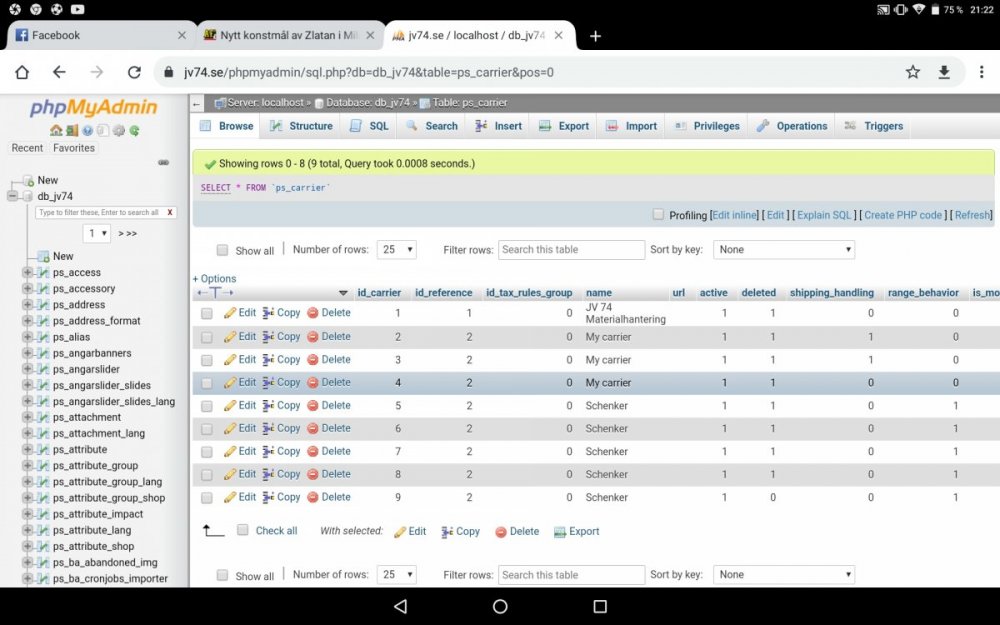This screenshot has width=1000, height=625.
Task: Bookmark this page with the star icon
Action: (x=912, y=72)
